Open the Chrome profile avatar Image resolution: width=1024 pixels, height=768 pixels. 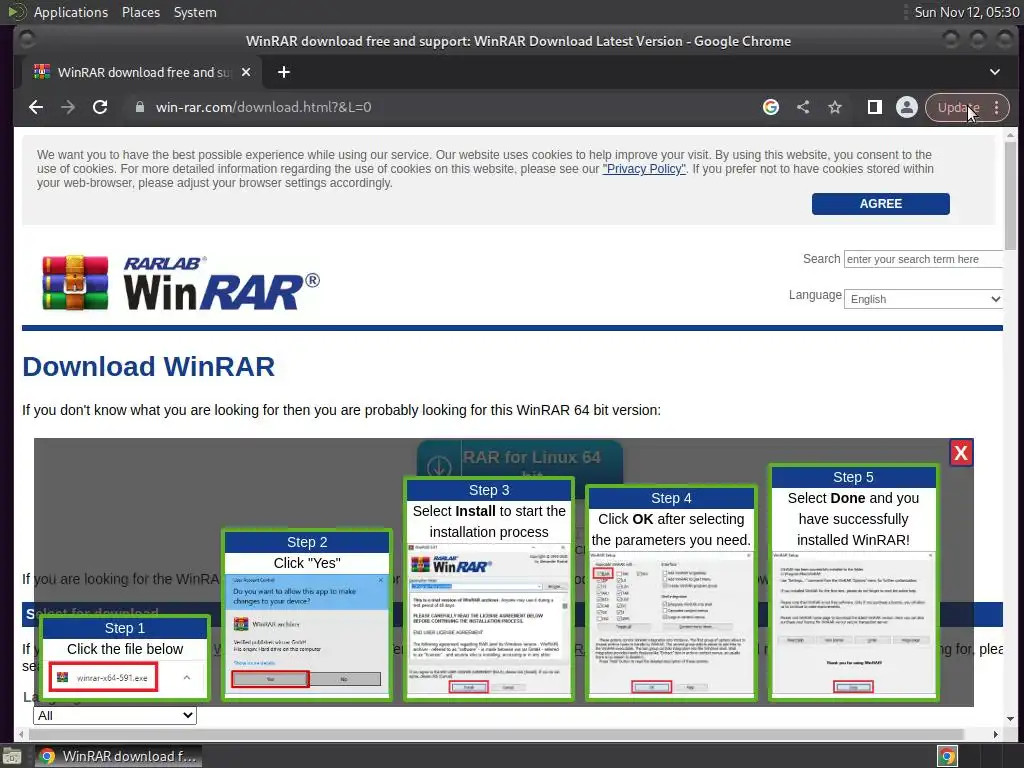click(x=906, y=107)
